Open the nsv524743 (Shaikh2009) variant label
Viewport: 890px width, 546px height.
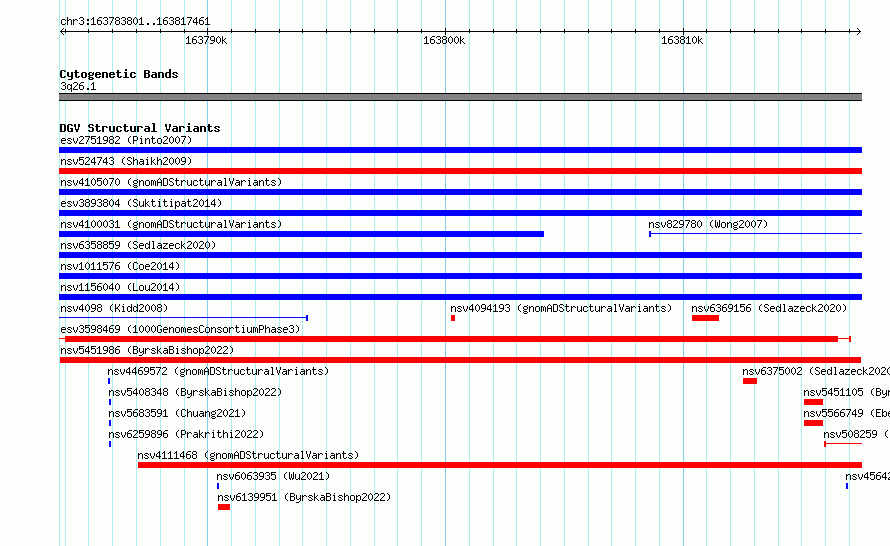pyautogui.click(x=126, y=161)
